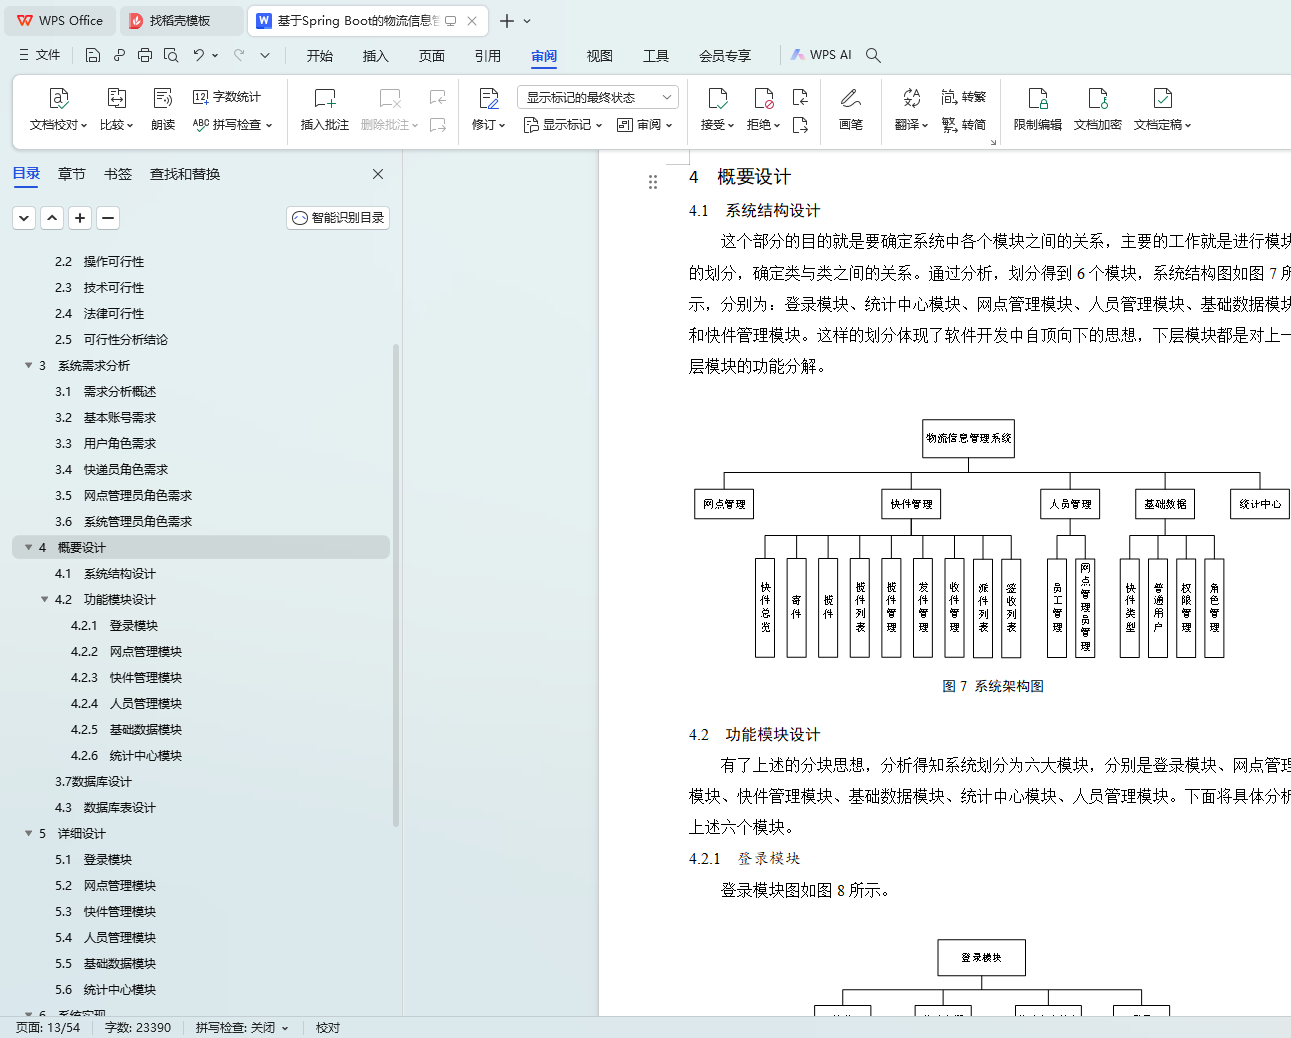
Task: Click the redo arrow icon
Action: tap(239, 55)
